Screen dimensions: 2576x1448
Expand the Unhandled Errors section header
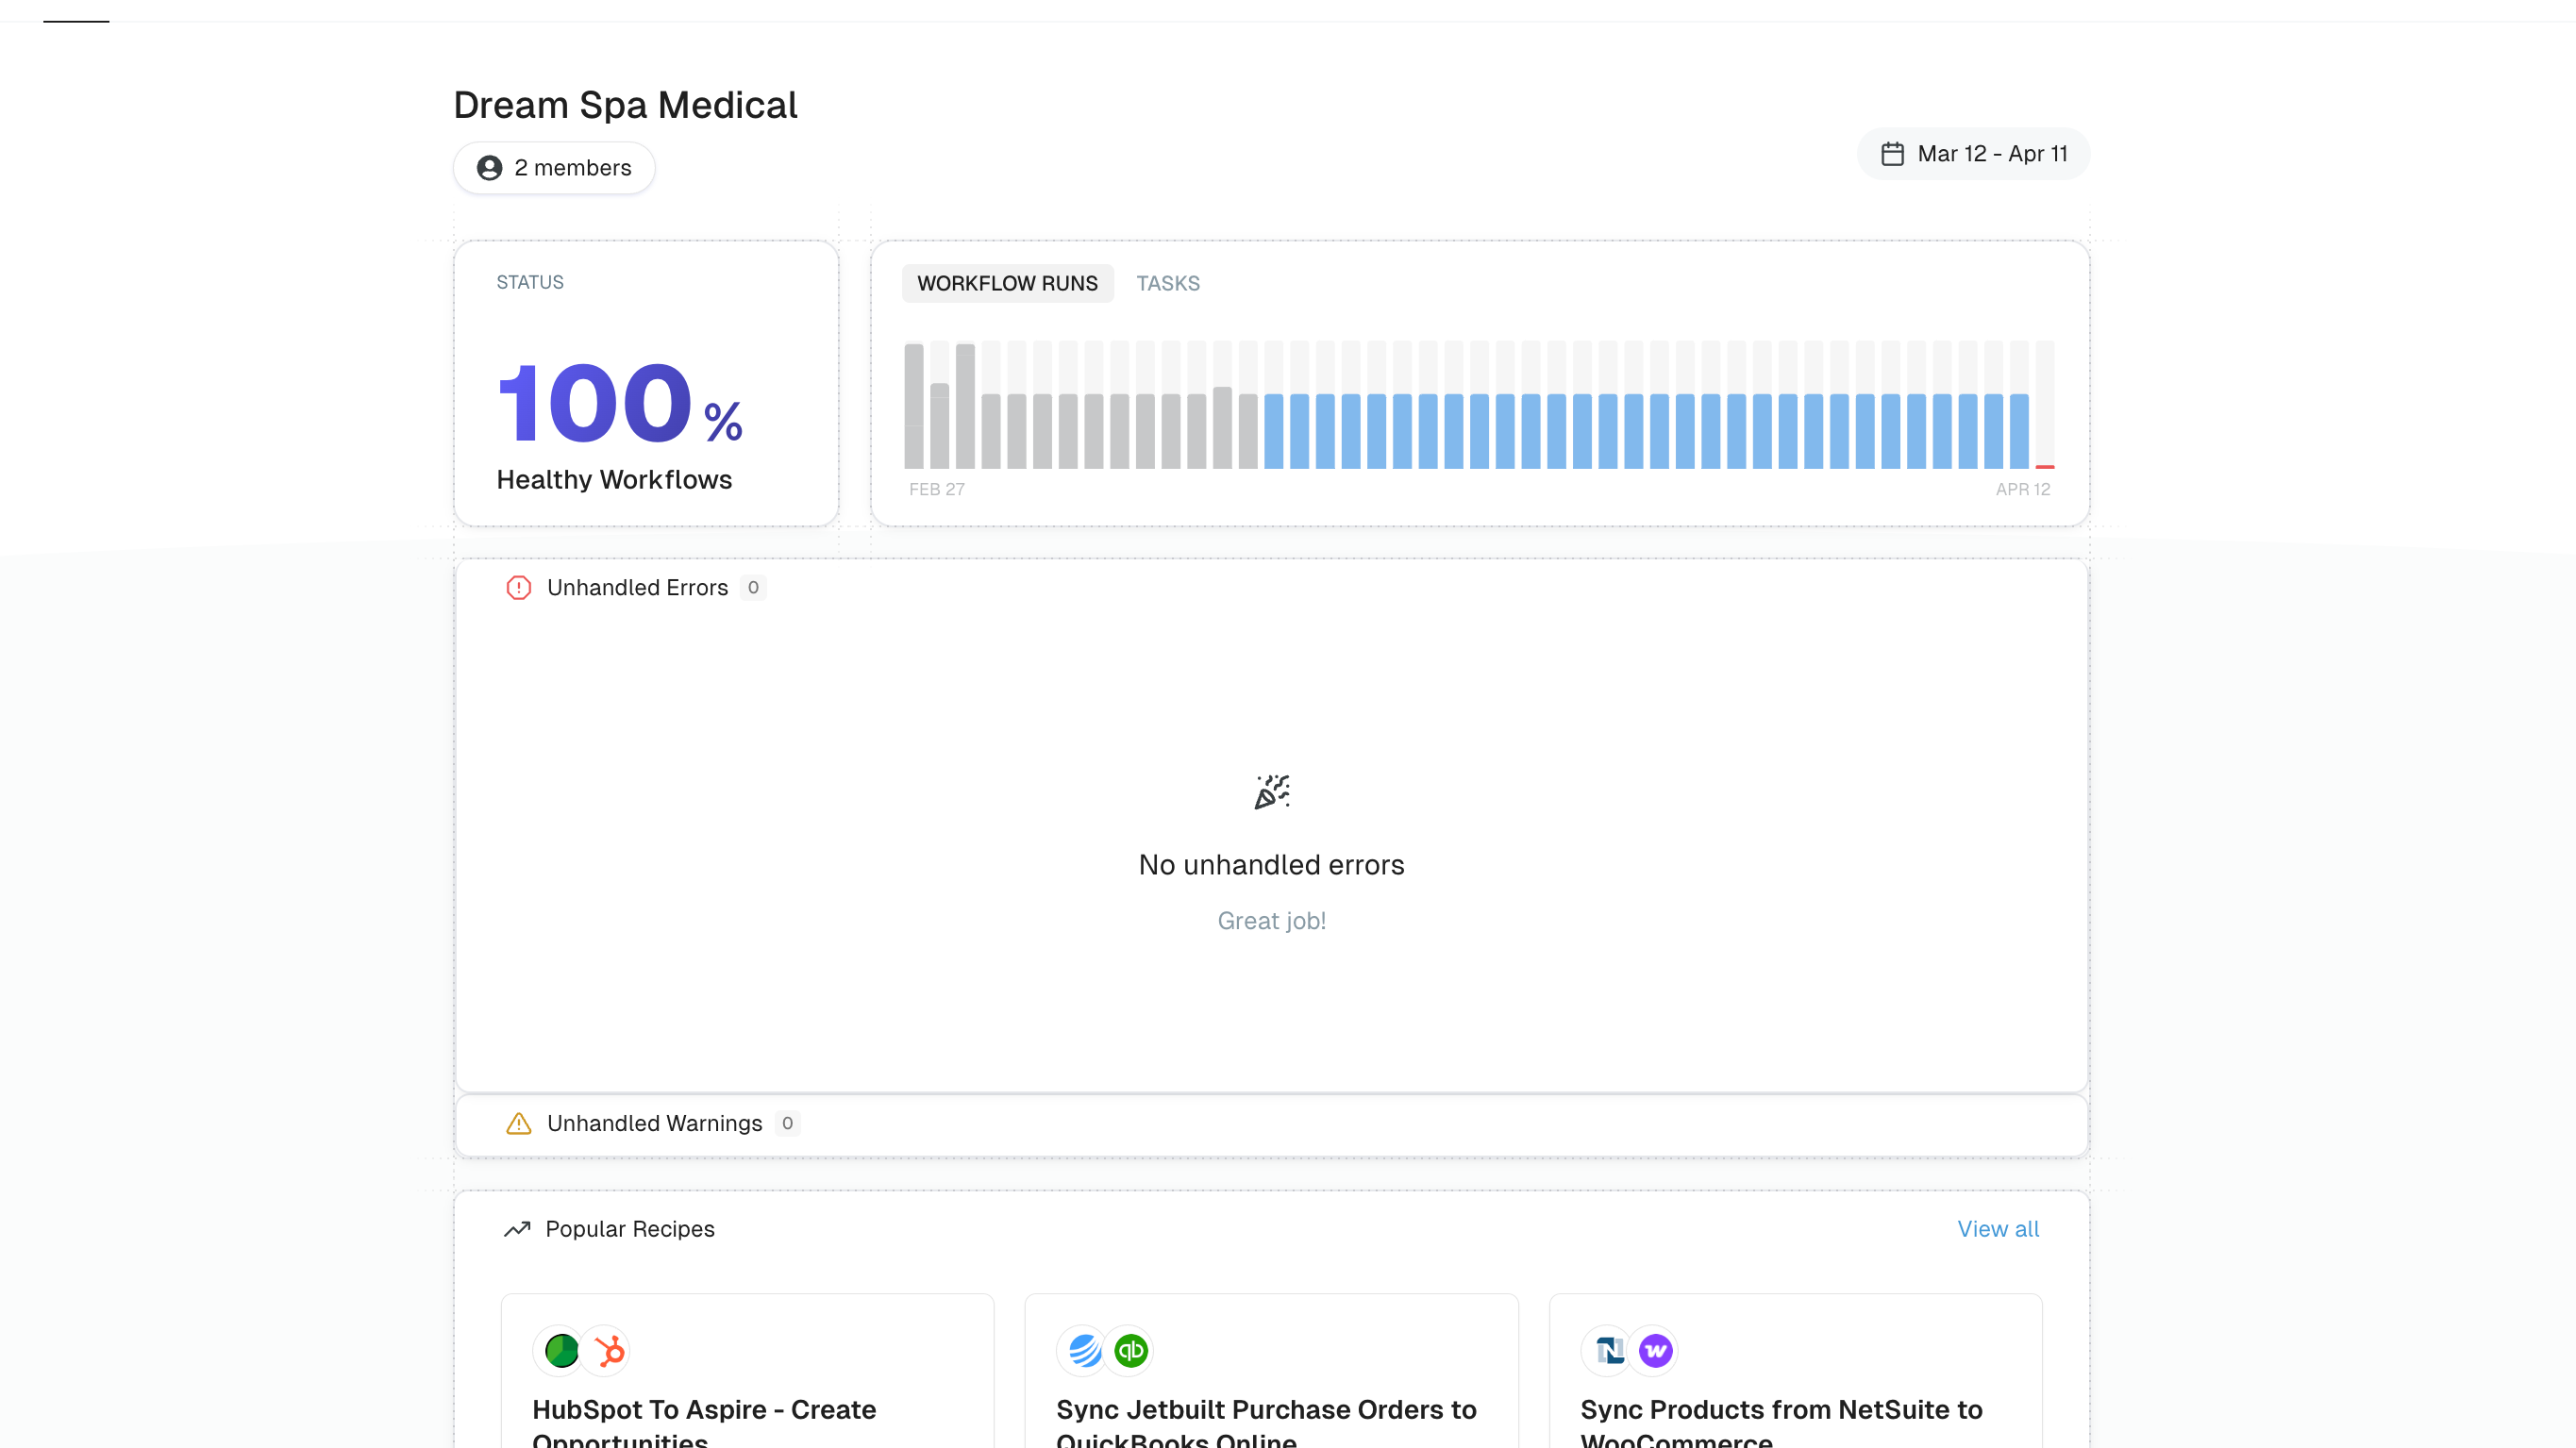pos(1271,588)
